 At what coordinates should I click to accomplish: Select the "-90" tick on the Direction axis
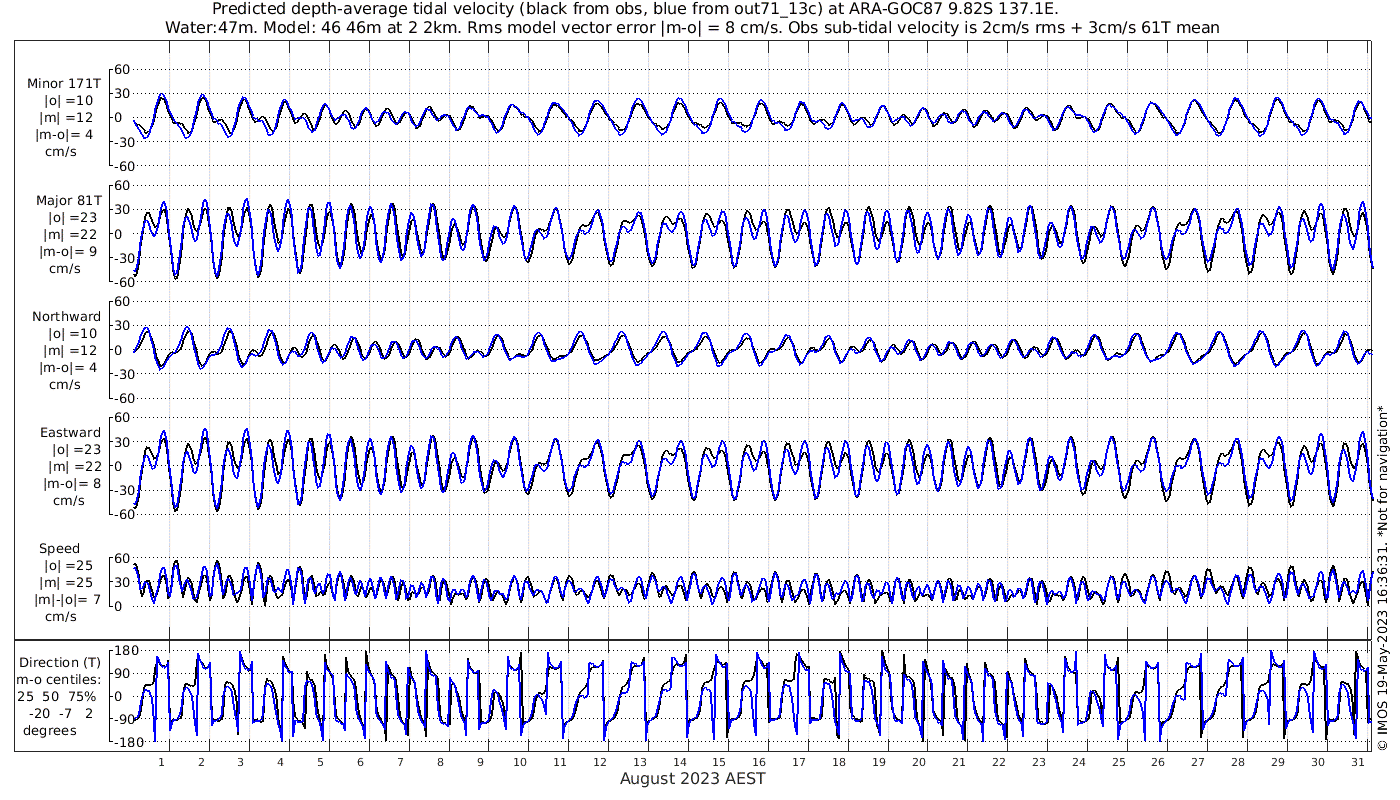124,719
